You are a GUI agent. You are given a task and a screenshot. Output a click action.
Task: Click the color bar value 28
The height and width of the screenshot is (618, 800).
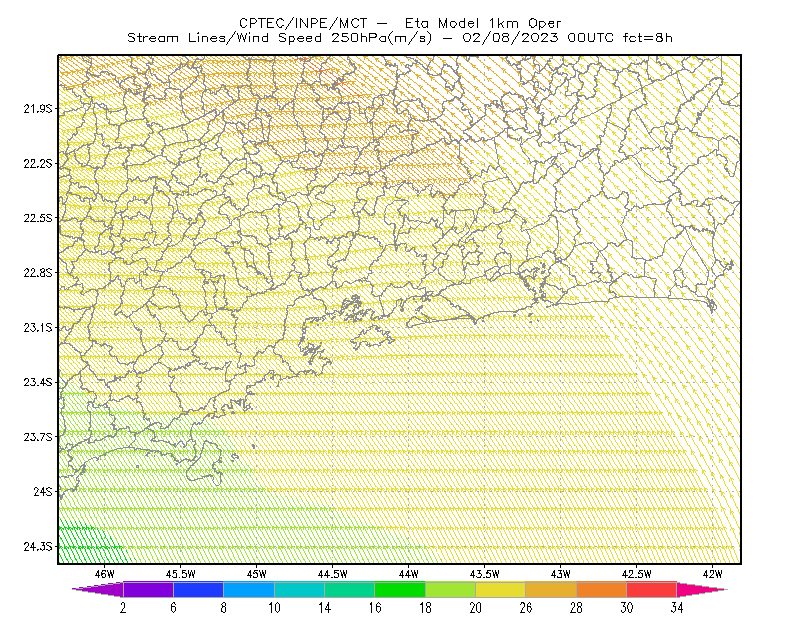tap(577, 608)
